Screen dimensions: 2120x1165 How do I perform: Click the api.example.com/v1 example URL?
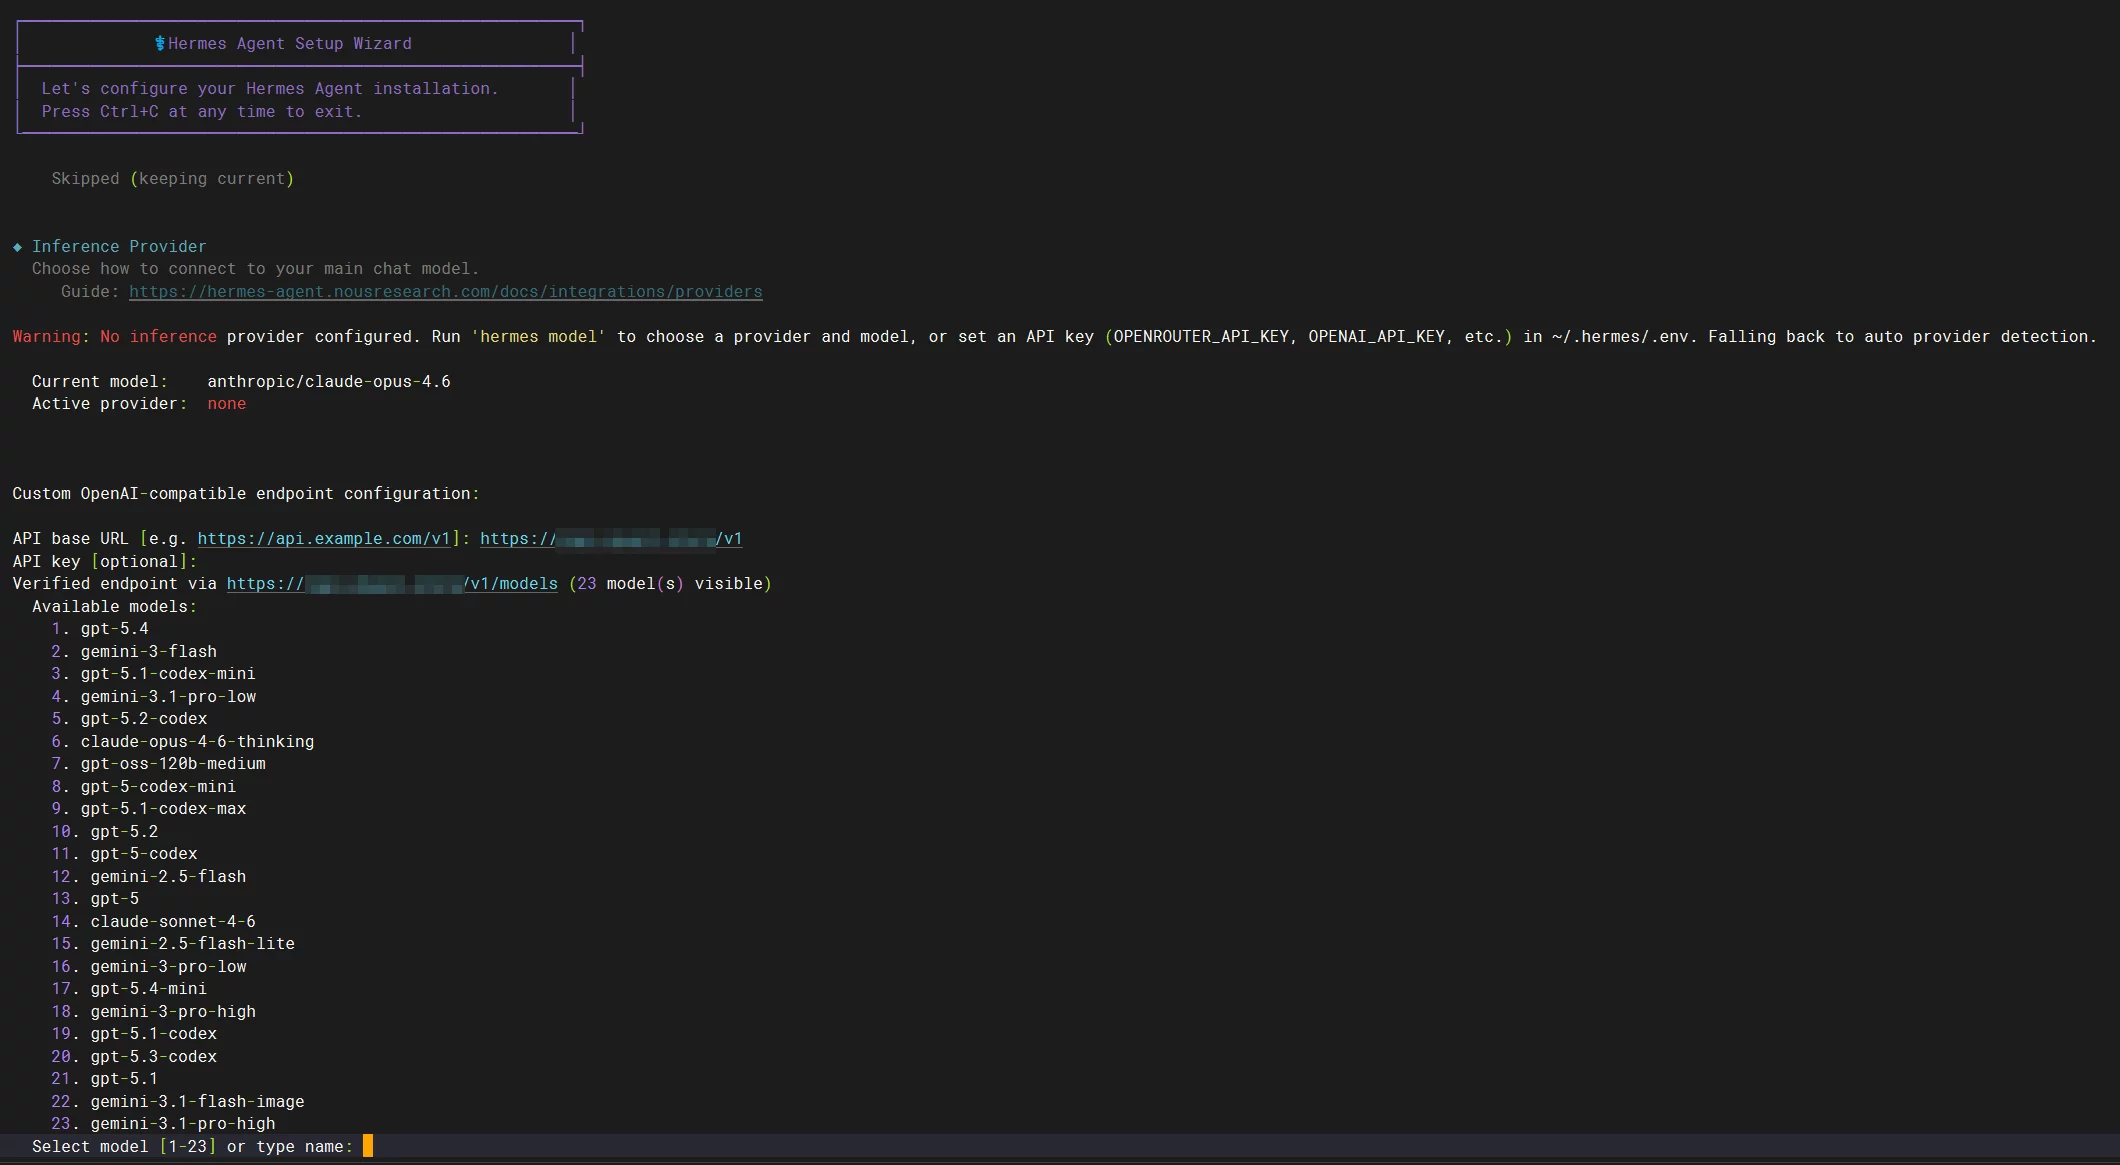323,539
